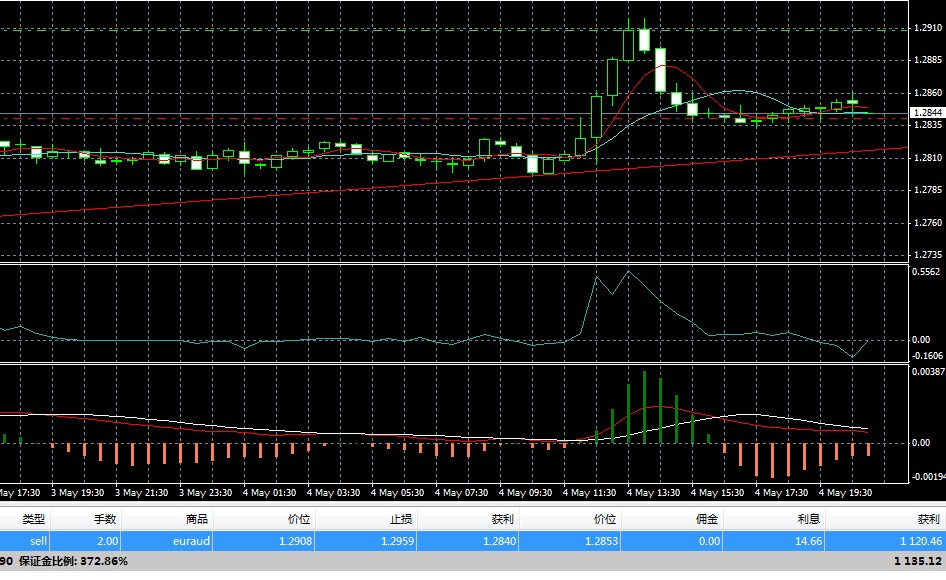Click the '4 May 19:30' time label
The width and height of the screenshot is (946, 580).
845,492
